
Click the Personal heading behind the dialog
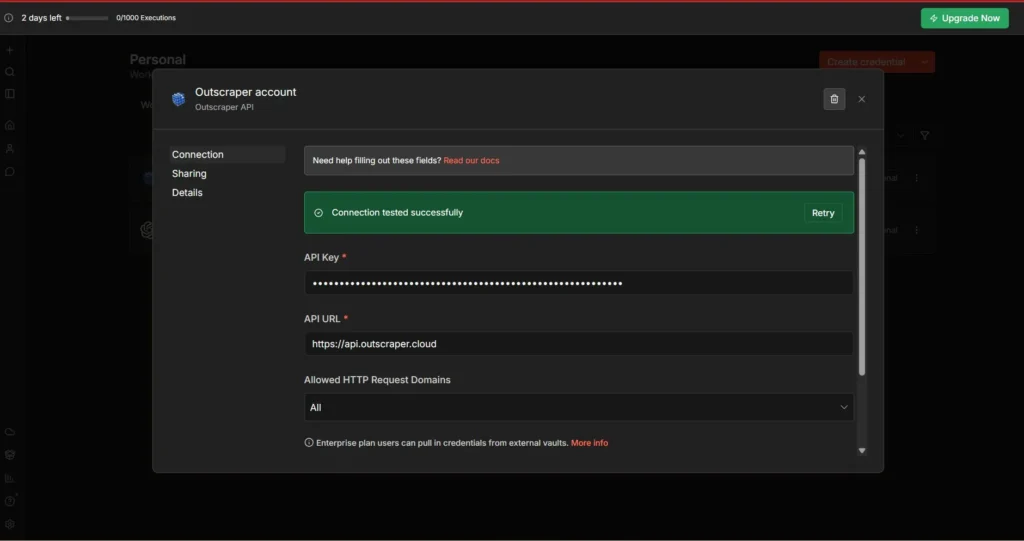(157, 59)
